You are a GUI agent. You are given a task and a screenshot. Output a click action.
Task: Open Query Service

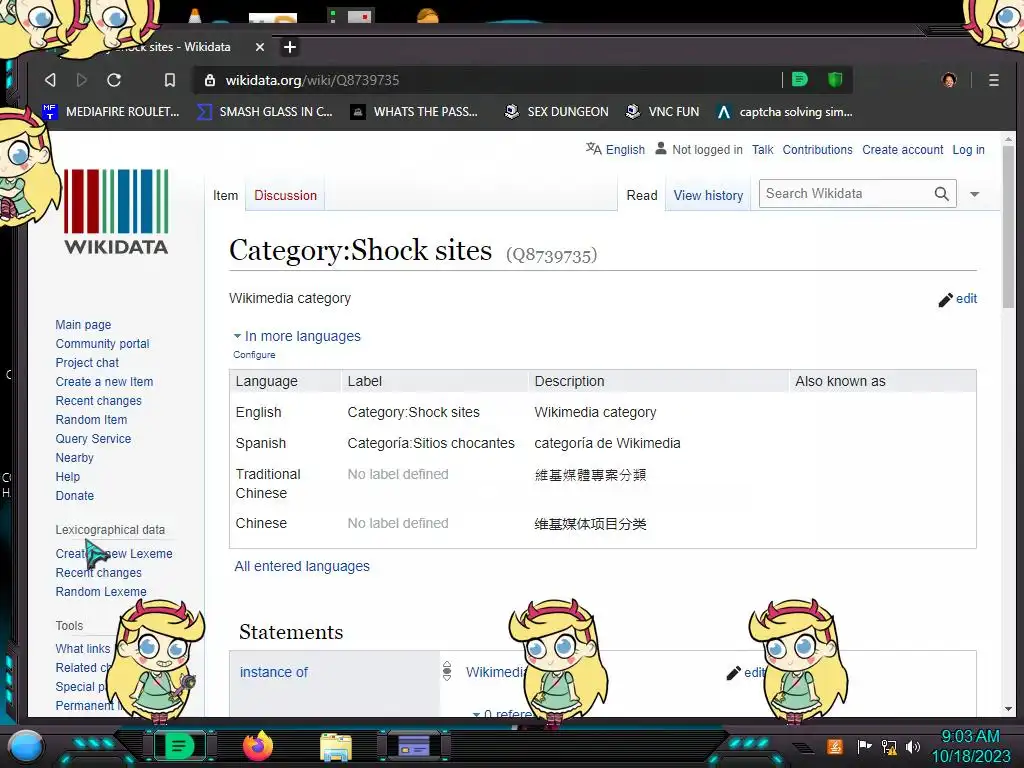coord(93,438)
